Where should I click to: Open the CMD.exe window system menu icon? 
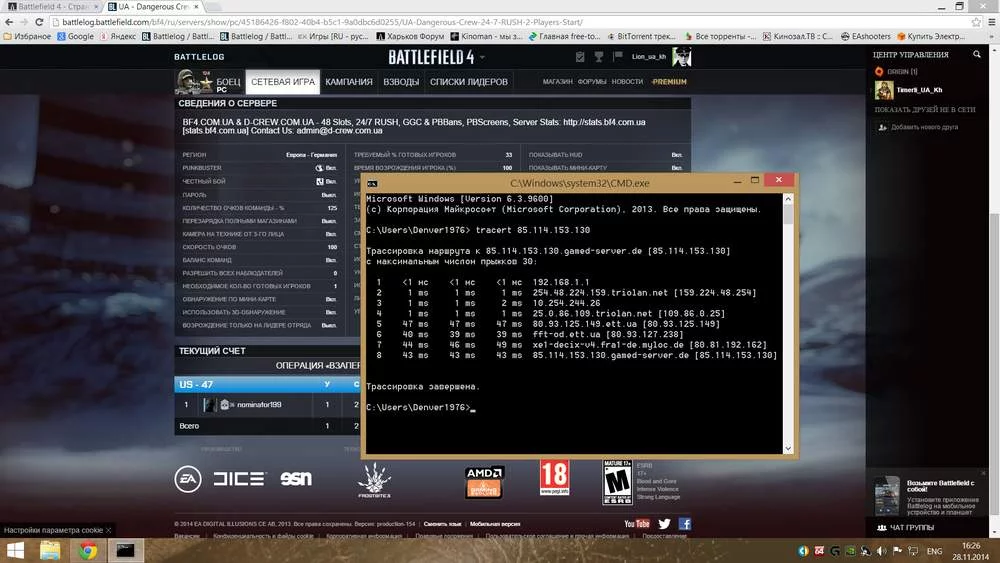coord(372,183)
